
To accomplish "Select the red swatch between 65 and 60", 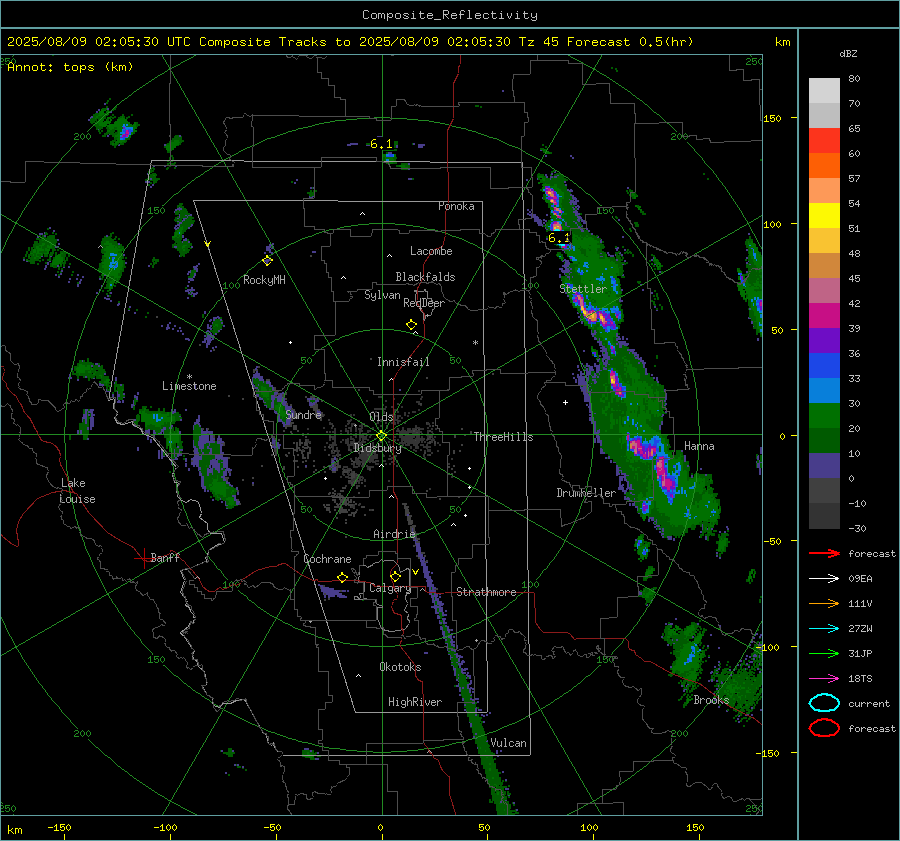I will (824, 141).
